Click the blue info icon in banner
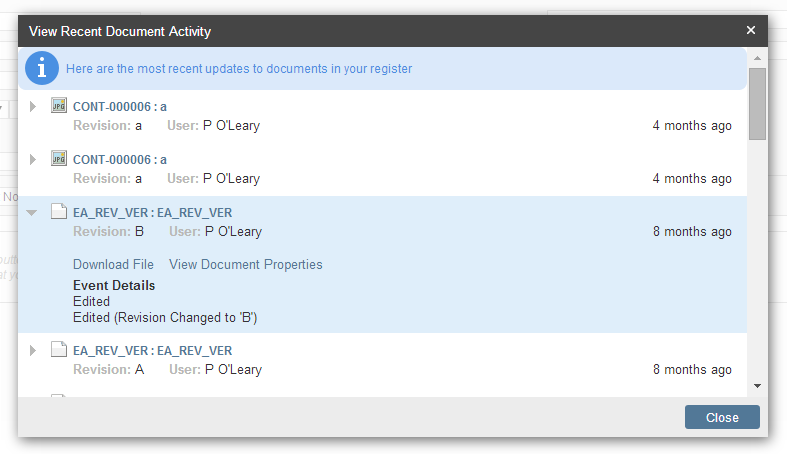The width and height of the screenshot is (787, 454). tap(41, 68)
